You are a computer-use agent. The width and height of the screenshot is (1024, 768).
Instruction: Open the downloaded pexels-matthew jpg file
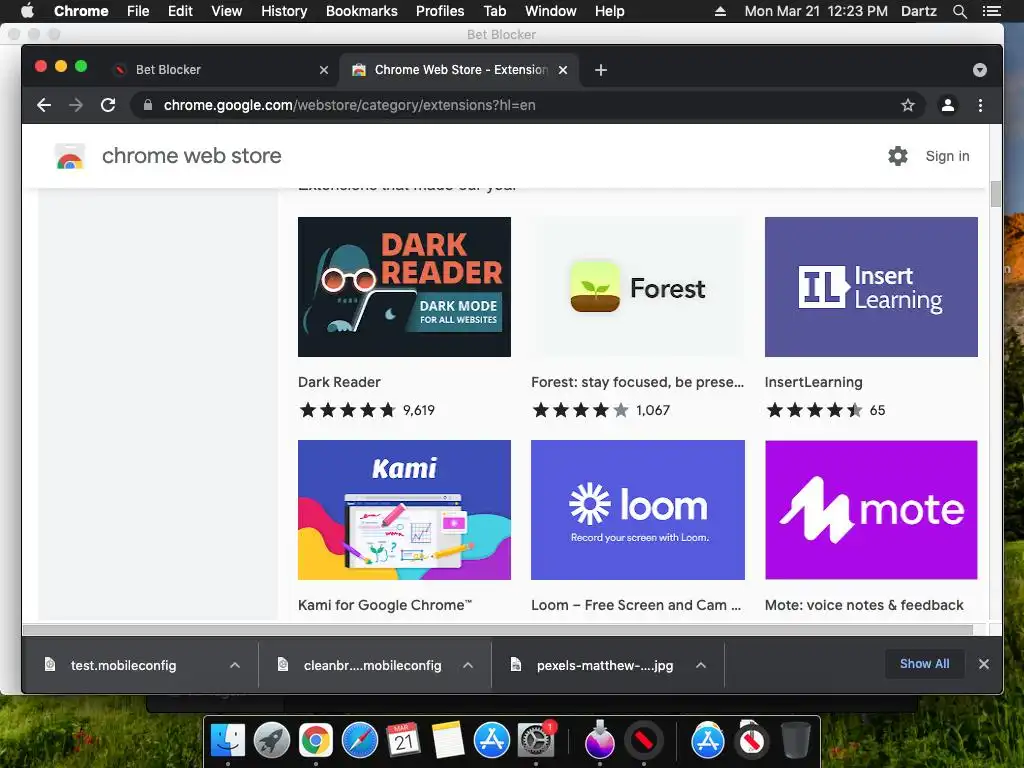pos(605,665)
